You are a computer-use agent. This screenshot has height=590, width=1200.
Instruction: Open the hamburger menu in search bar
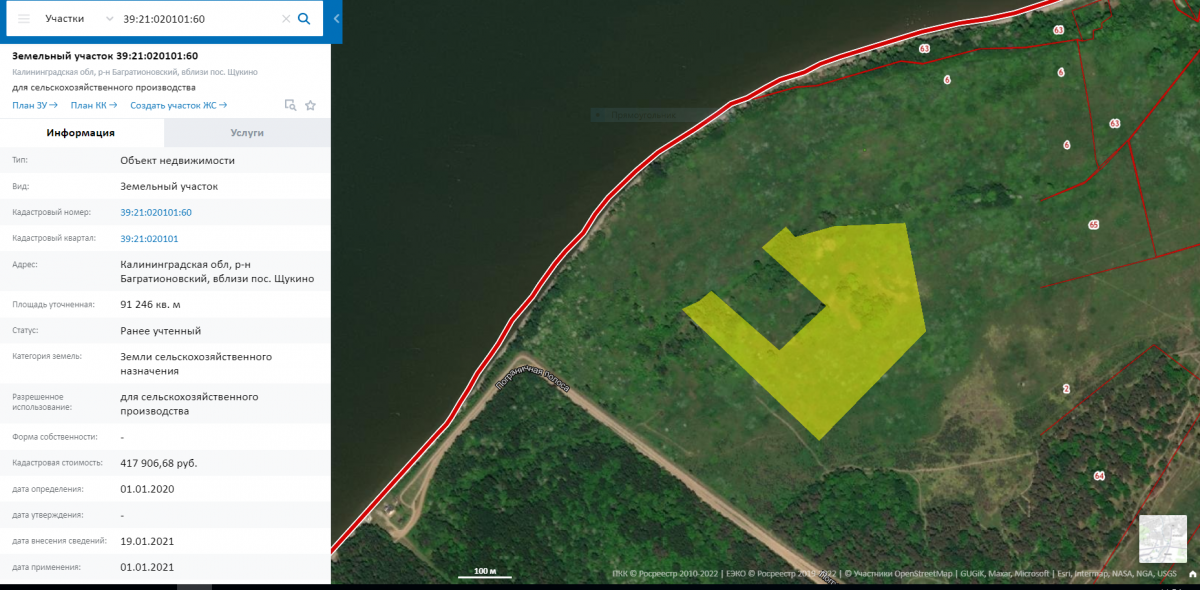point(24,19)
